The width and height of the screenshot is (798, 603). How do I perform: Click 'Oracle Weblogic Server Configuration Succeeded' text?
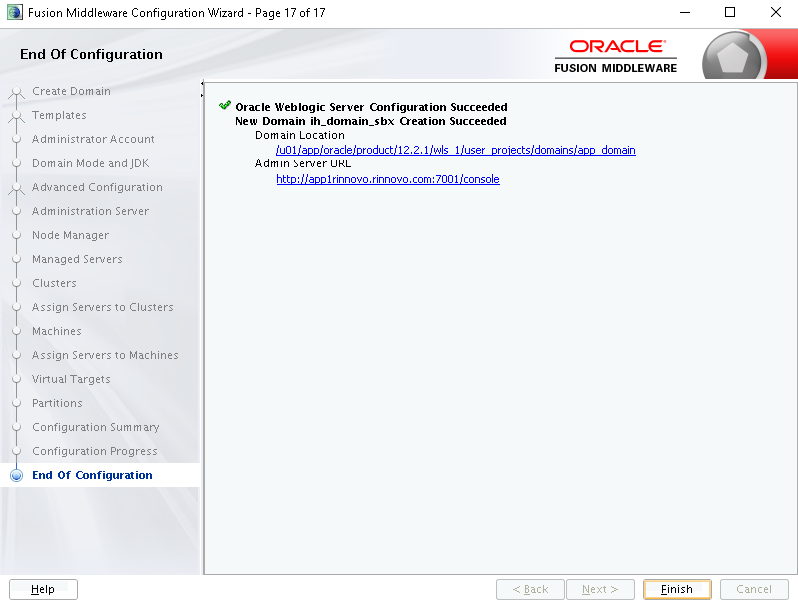pos(372,107)
